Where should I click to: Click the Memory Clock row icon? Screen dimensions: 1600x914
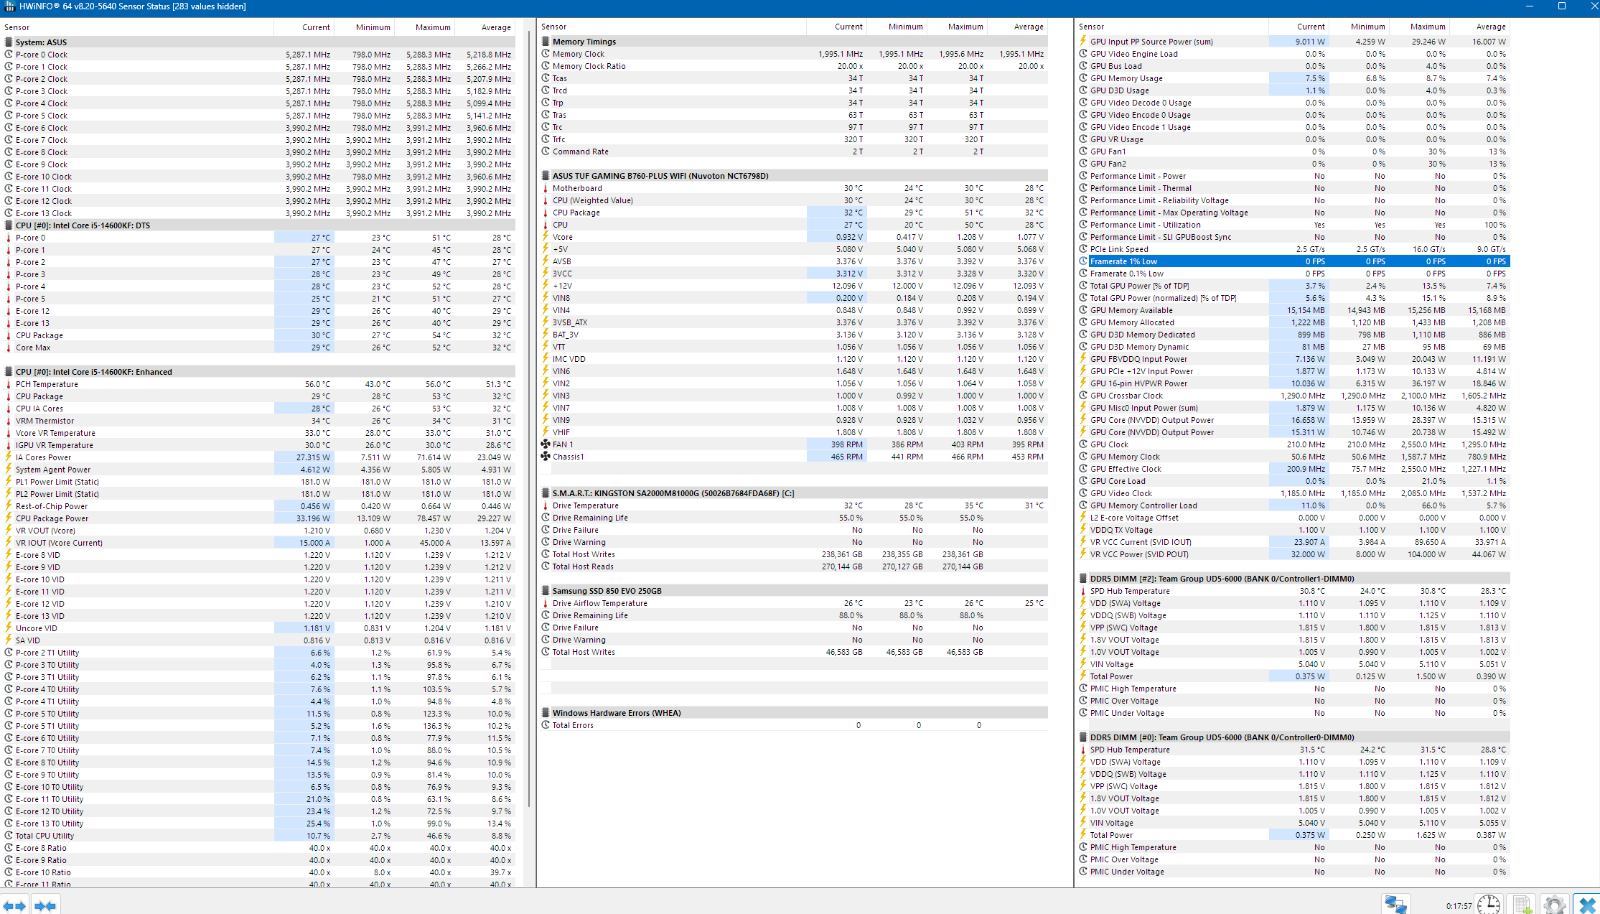pos(546,54)
